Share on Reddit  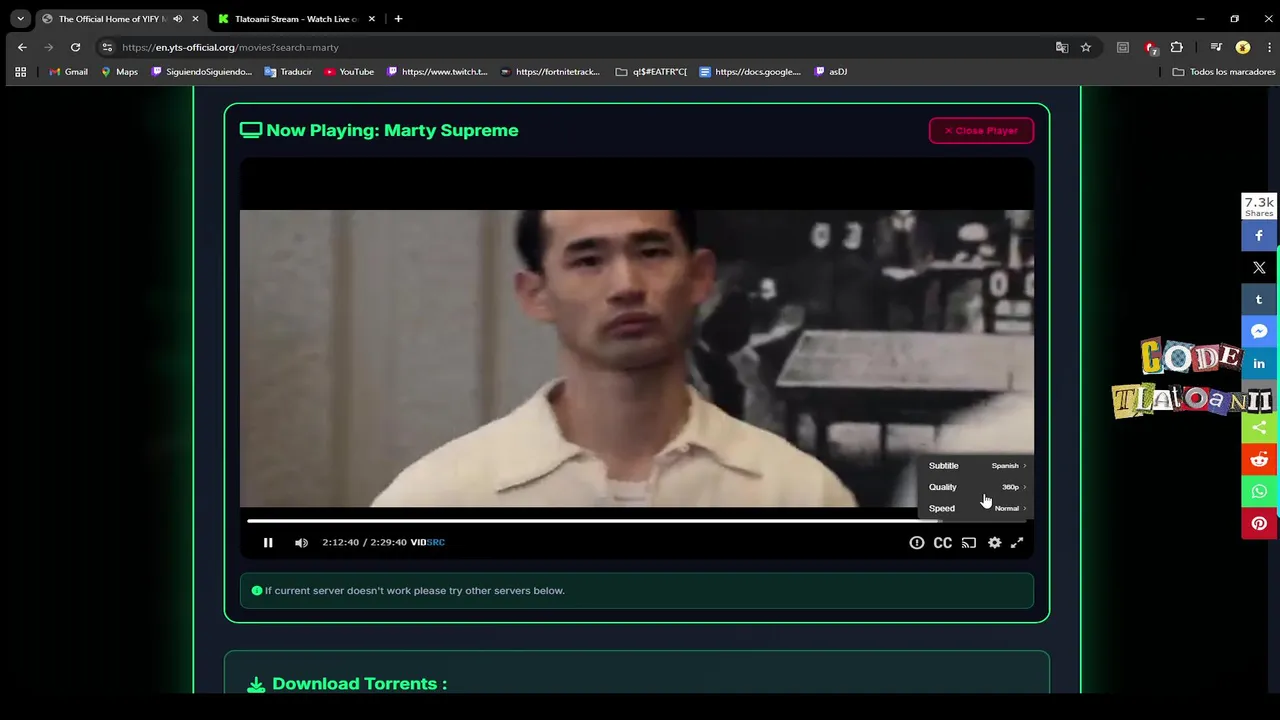click(1259, 460)
